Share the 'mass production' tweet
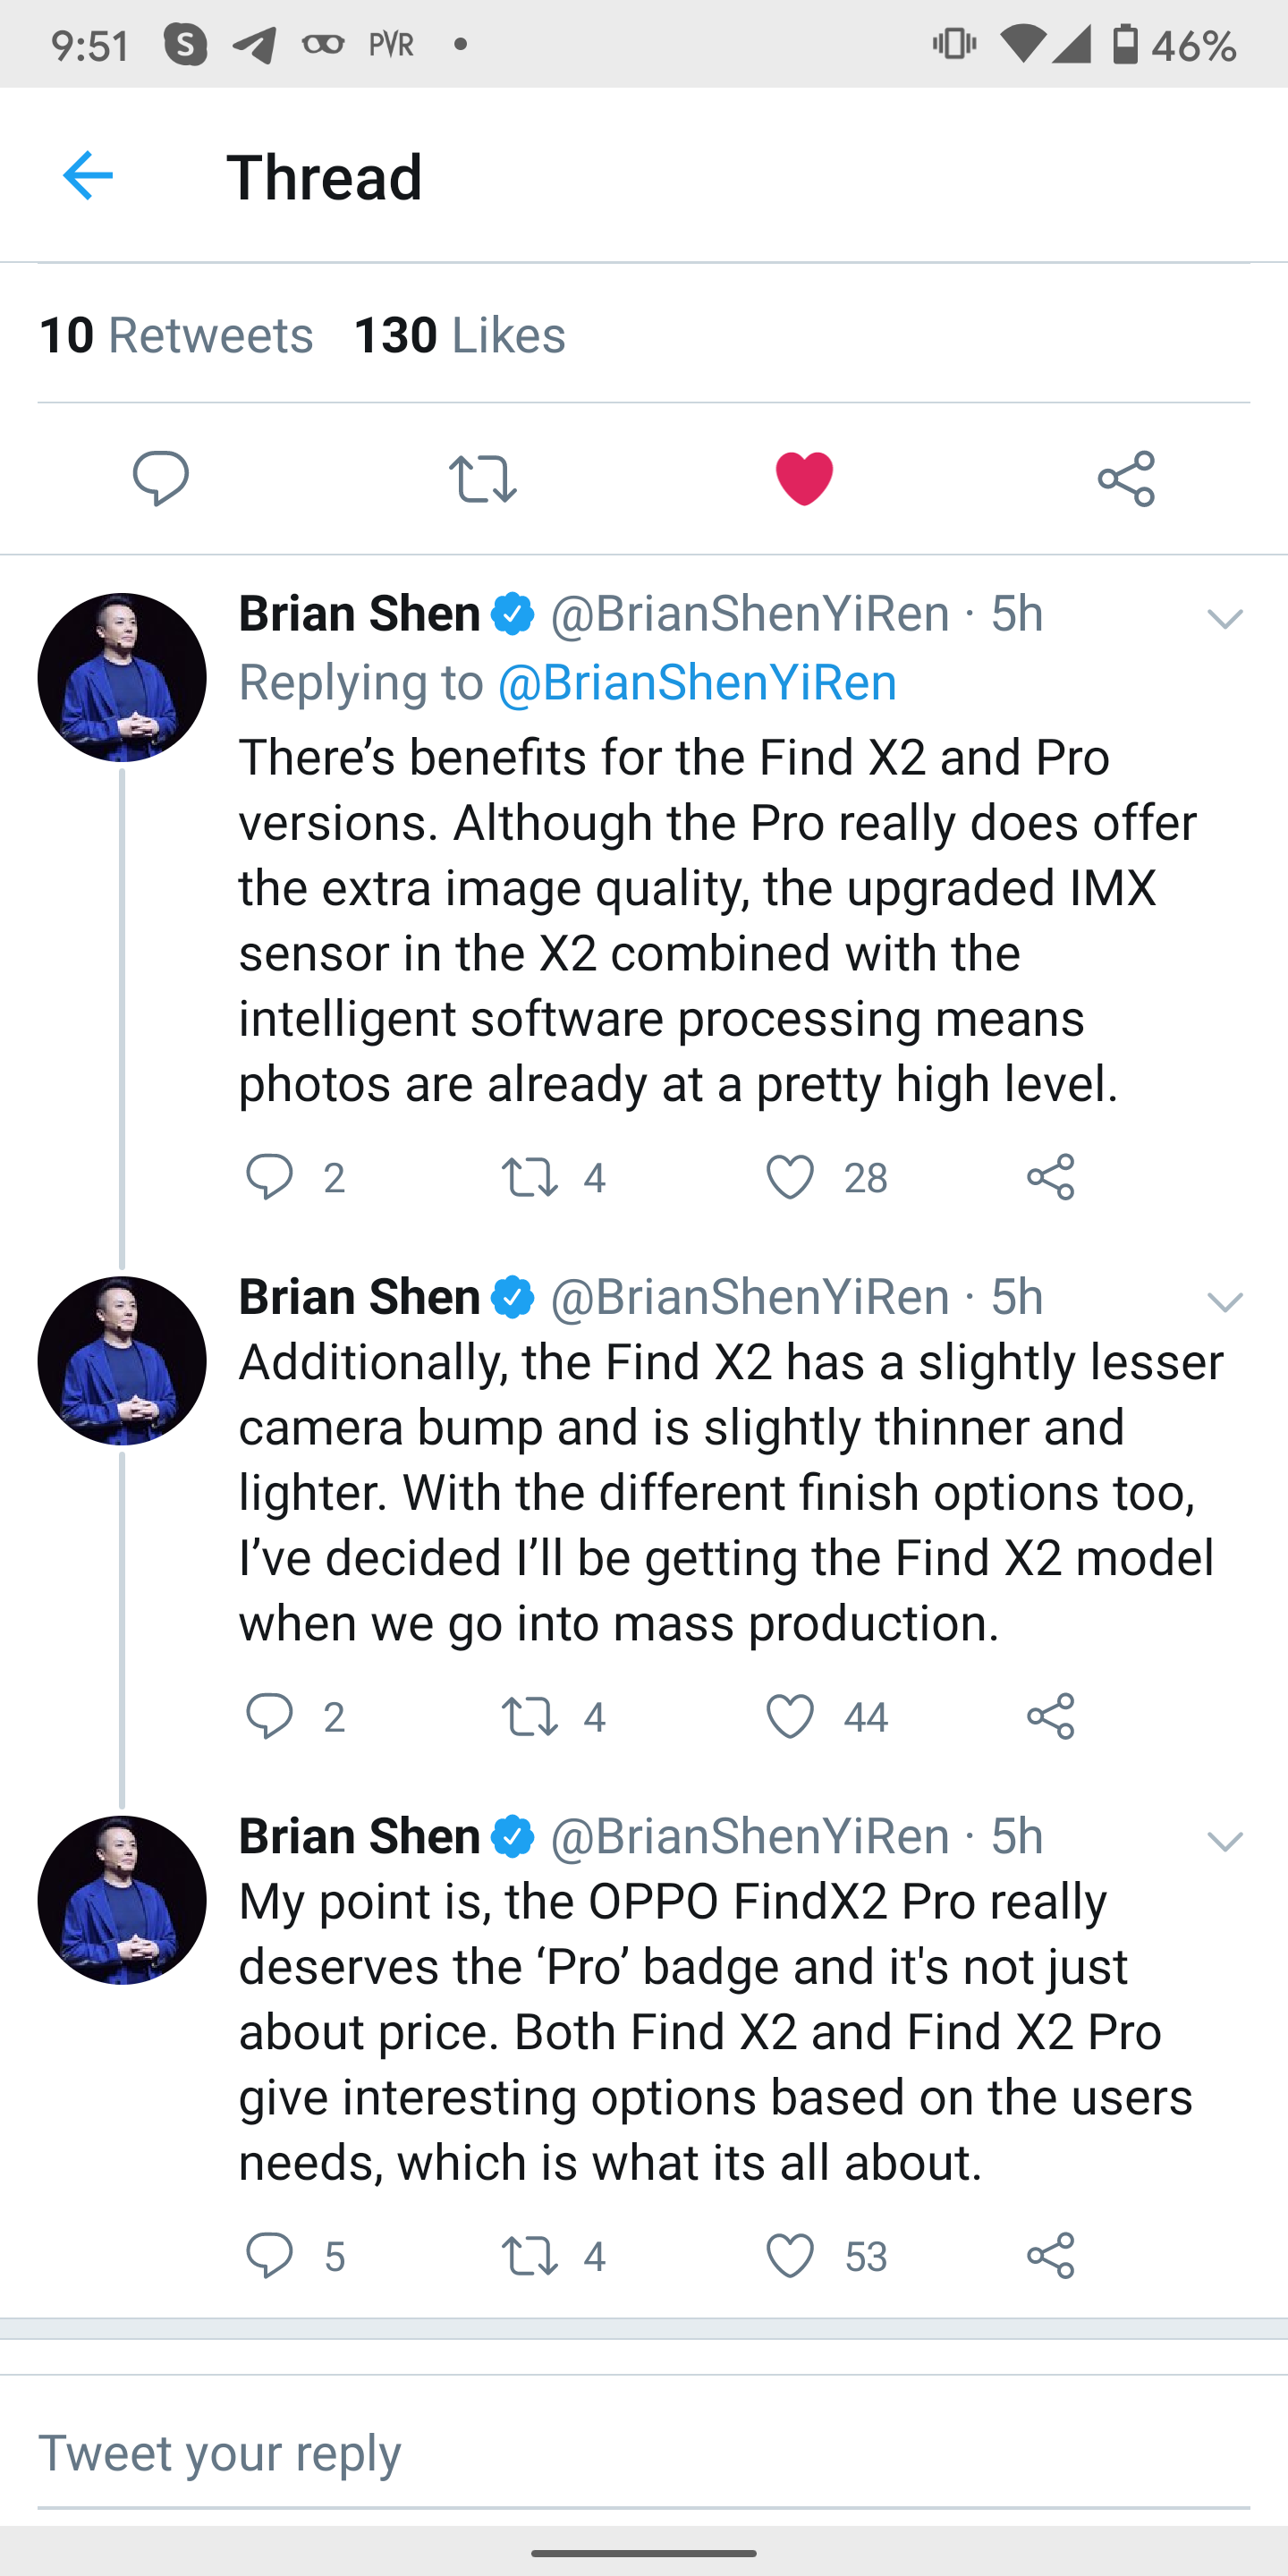Screen dimensions: 1288x2576 click(x=1051, y=1717)
